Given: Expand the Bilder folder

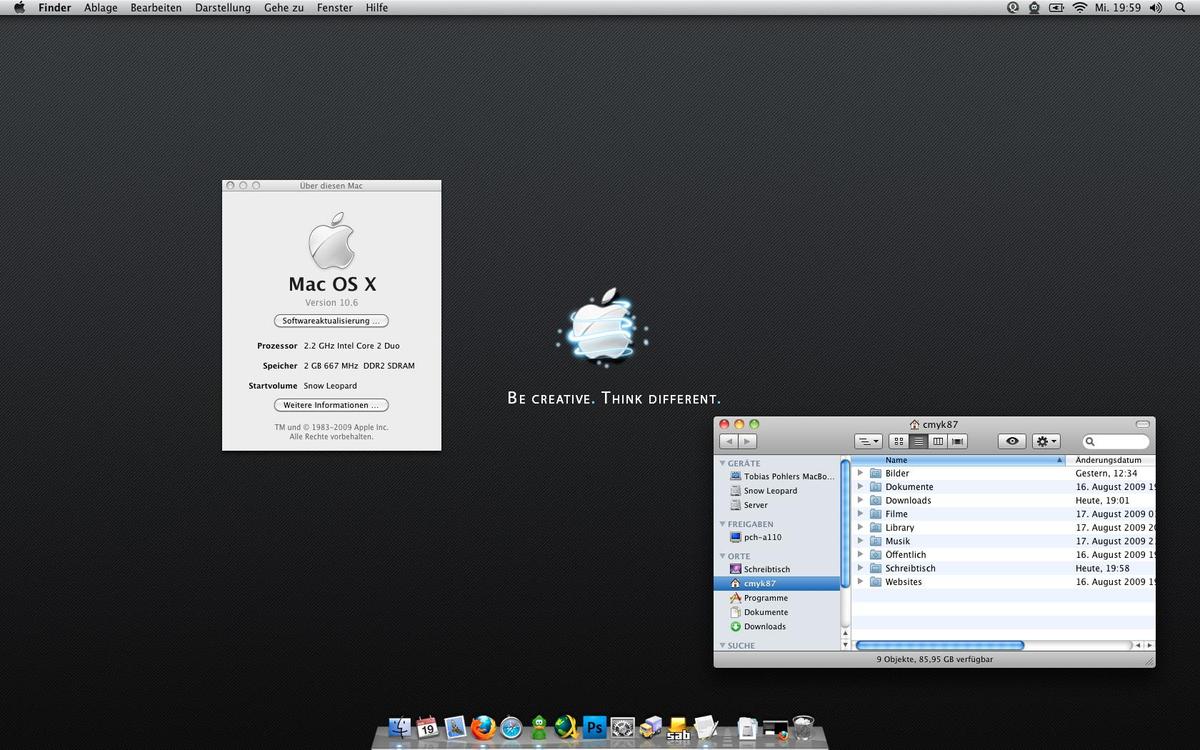Looking at the screenshot, I should [860, 473].
